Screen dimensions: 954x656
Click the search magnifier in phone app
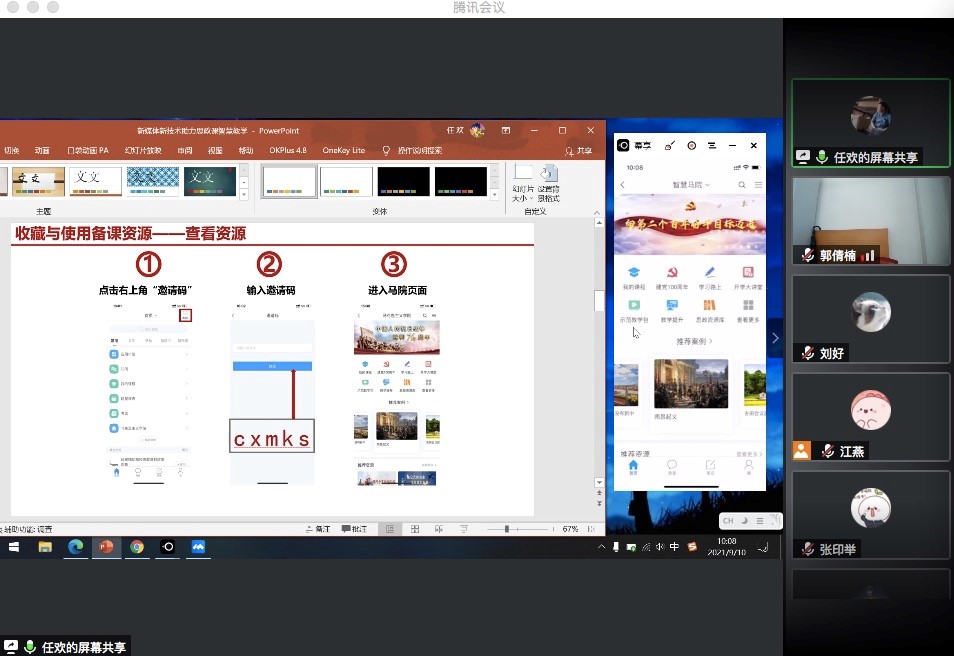[741, 185]
